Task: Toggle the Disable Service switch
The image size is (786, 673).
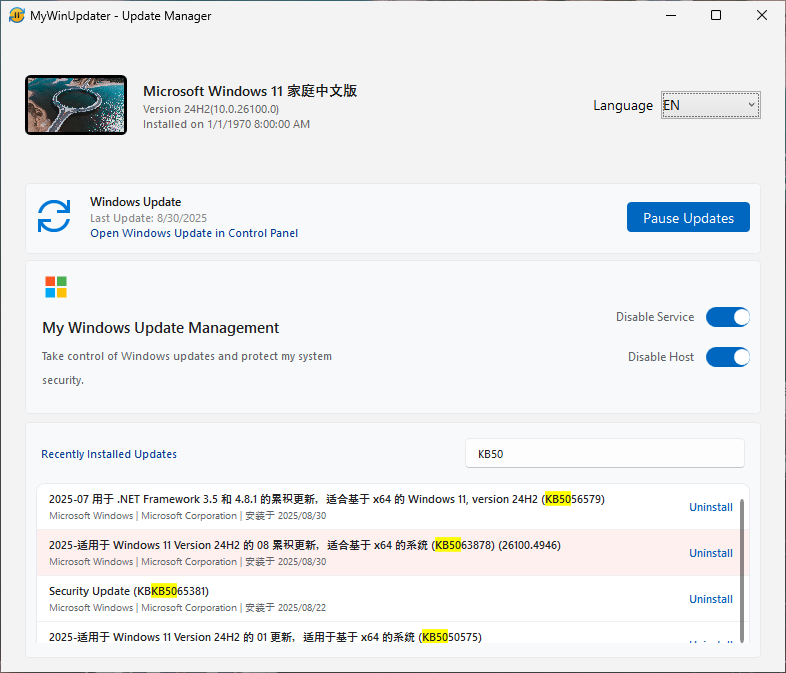Action: pos(728,317)
